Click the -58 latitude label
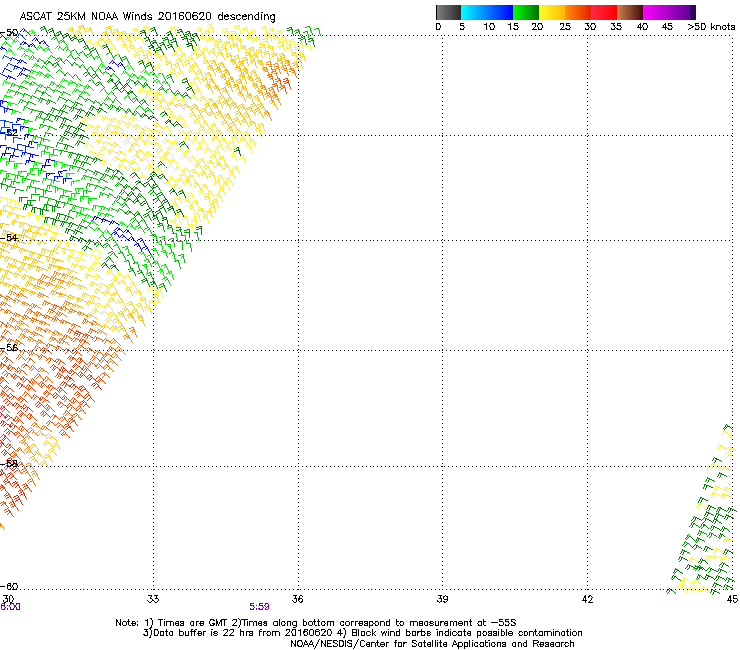The image size is (740, 650). tap(10, 464)
